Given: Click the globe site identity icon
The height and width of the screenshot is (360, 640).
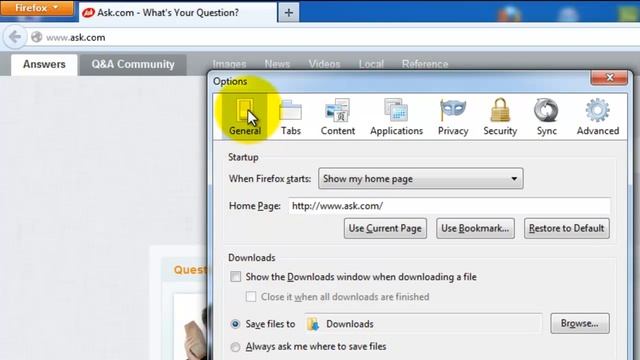Looking at the screenshot, I should (37, 37).
